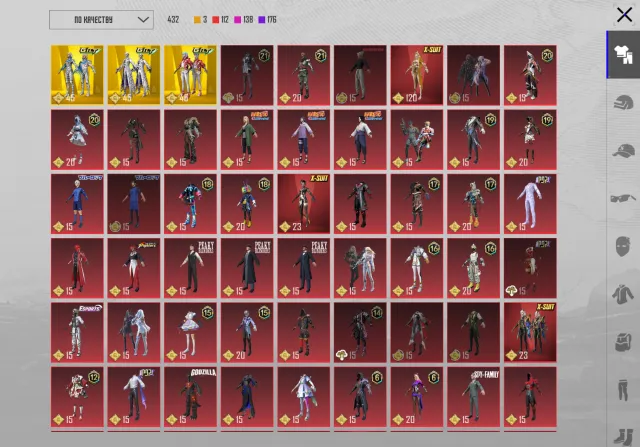Select the Naruto green jacket outfit
Screen dimensions: 640x447
[247, 140]
